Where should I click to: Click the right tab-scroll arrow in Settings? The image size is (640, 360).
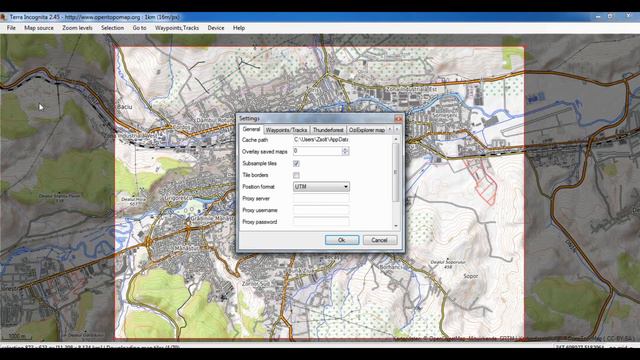397,129
